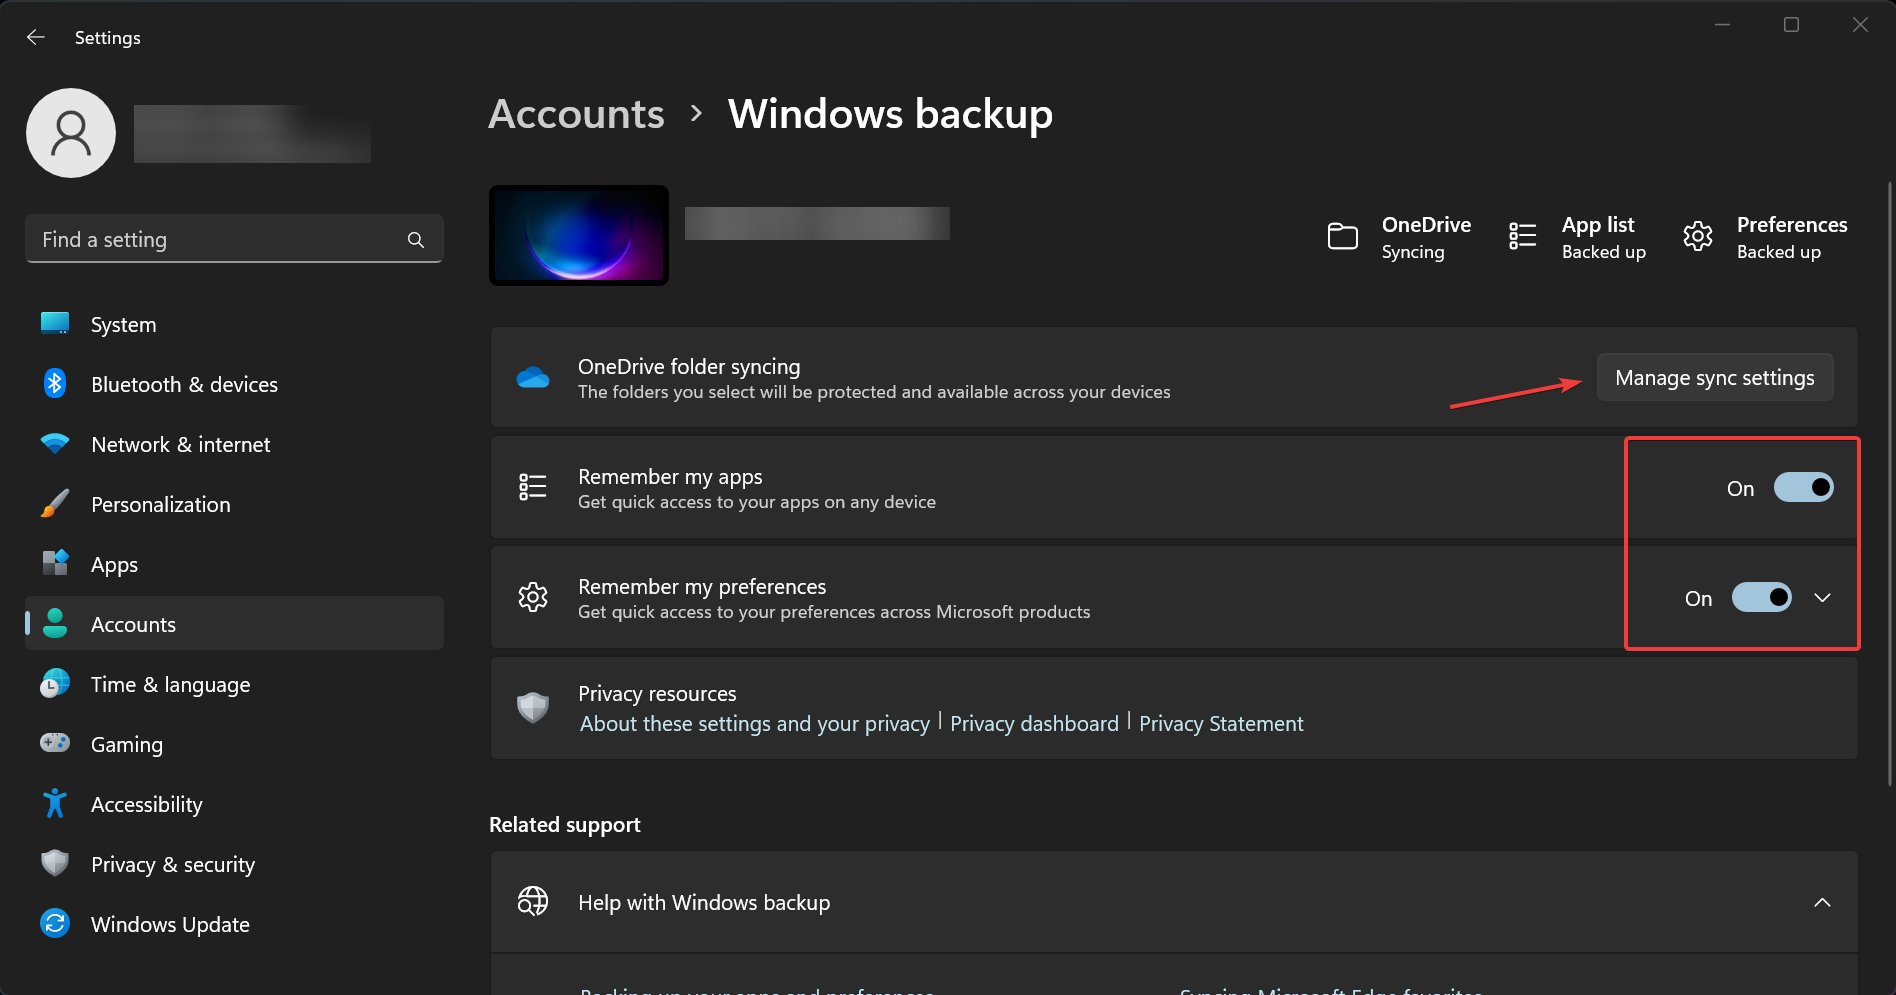Click the Personalization paintbrush icon

coord(55,504)
